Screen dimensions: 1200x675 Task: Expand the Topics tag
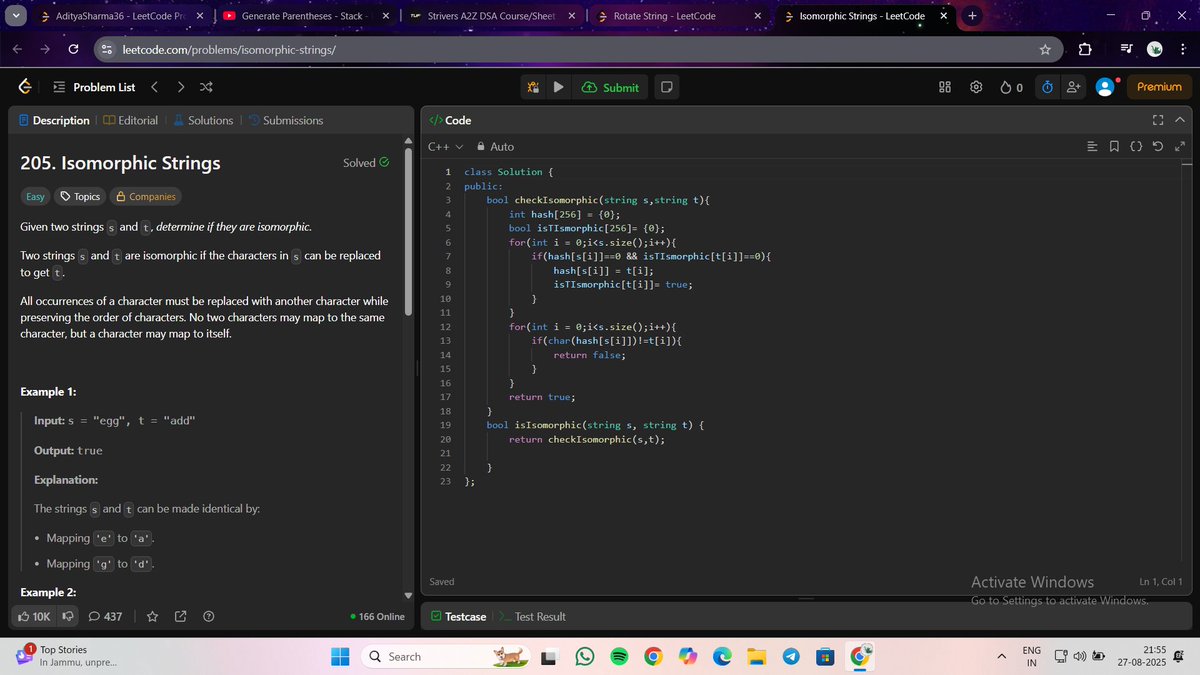(x=80, y=196)
